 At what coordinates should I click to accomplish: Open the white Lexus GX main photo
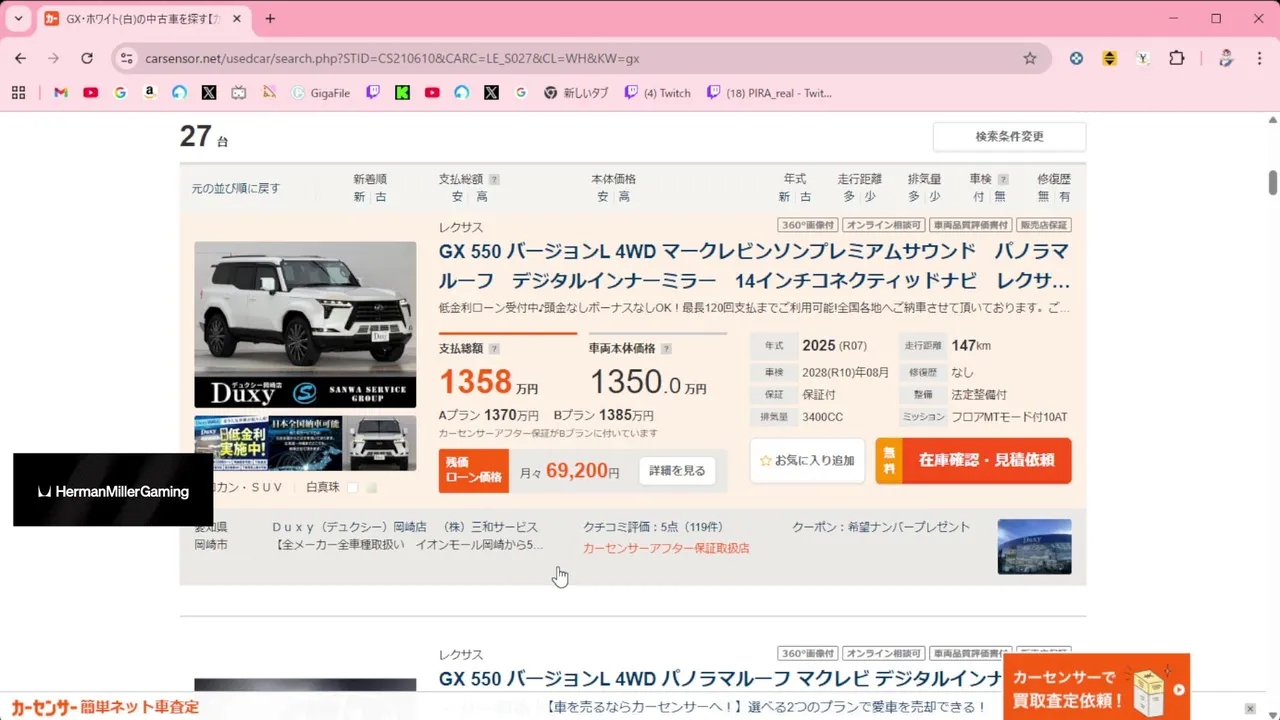click(305, 324)
